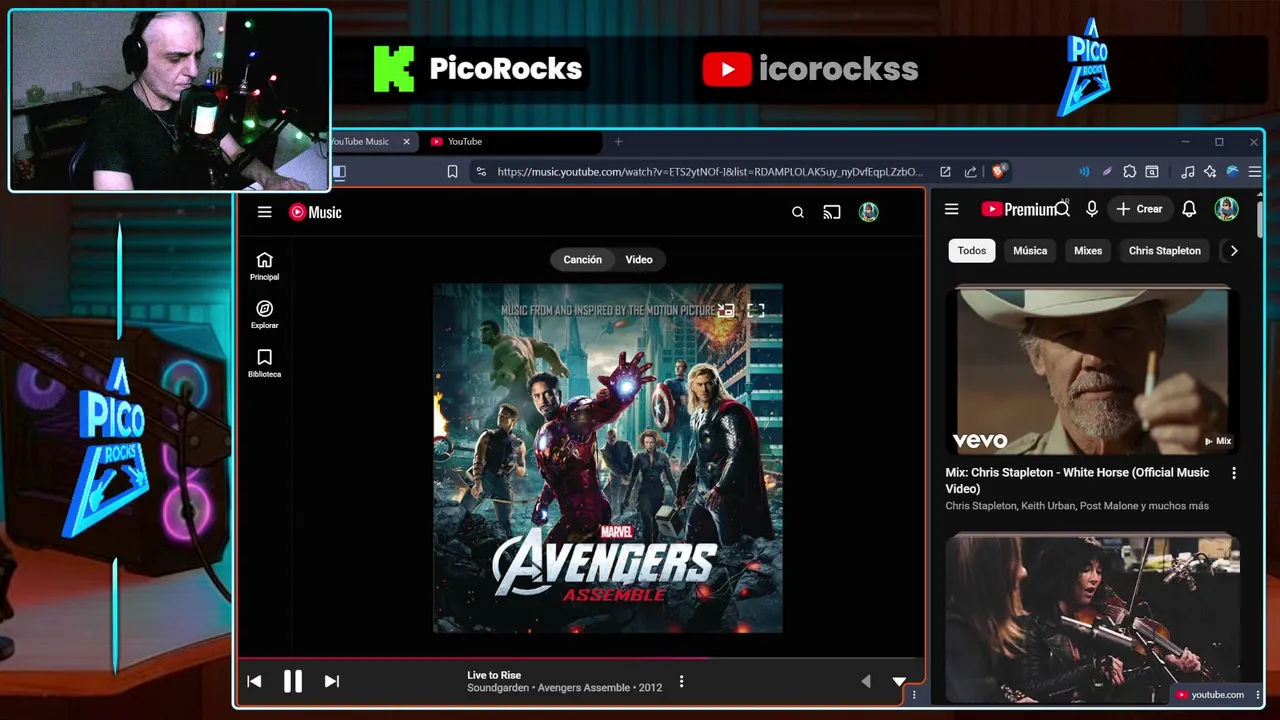Open the violinist video thumbnail
1280x720 pixels.
point(1093,619)
